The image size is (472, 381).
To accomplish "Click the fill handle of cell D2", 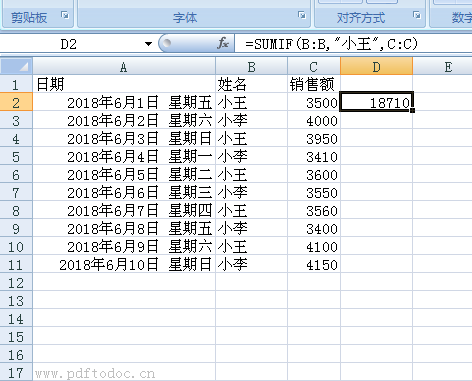I will pos(413,110).
